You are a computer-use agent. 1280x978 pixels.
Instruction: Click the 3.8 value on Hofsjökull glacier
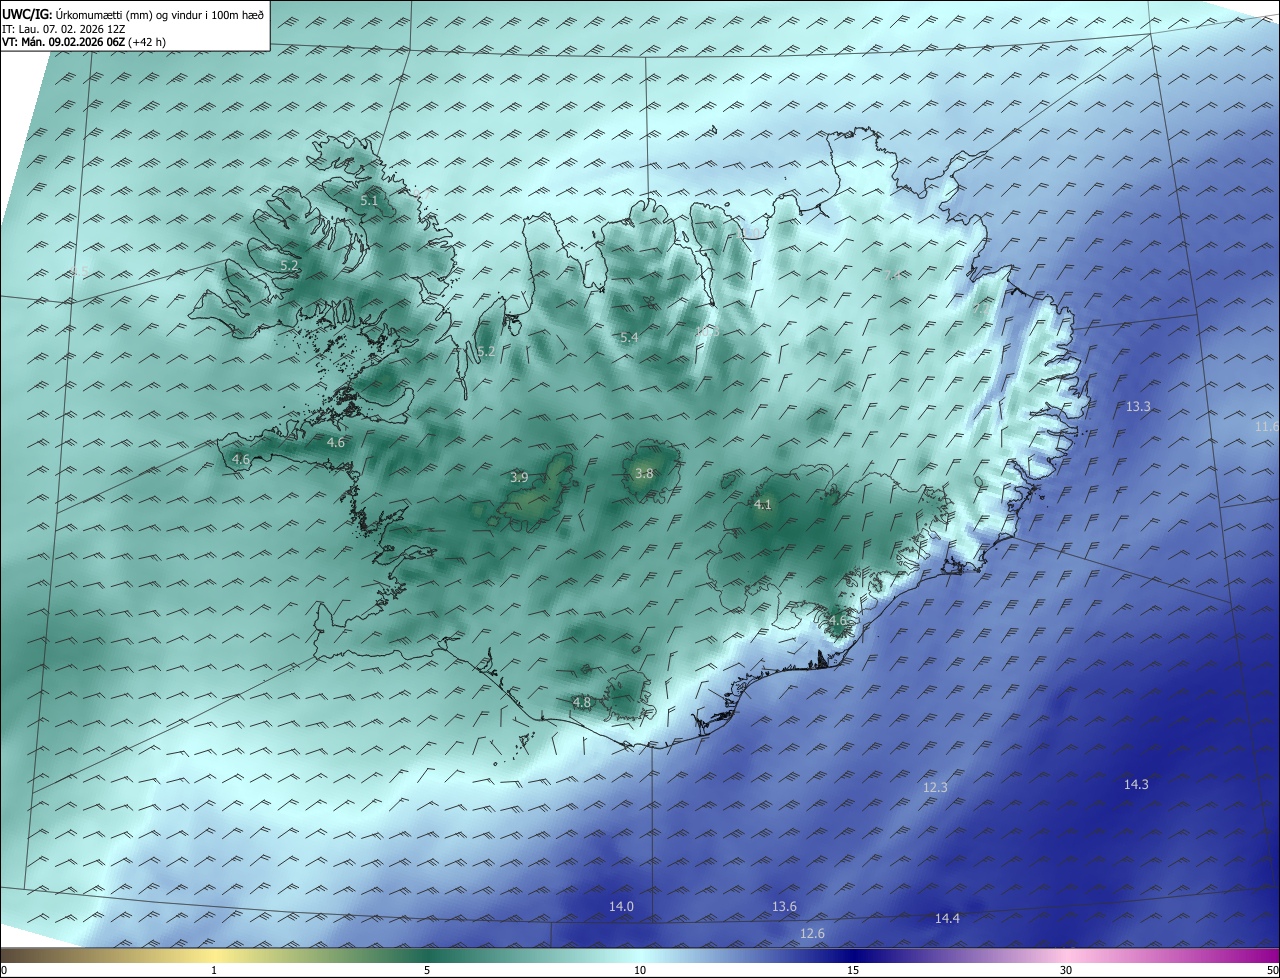(644, 474)
